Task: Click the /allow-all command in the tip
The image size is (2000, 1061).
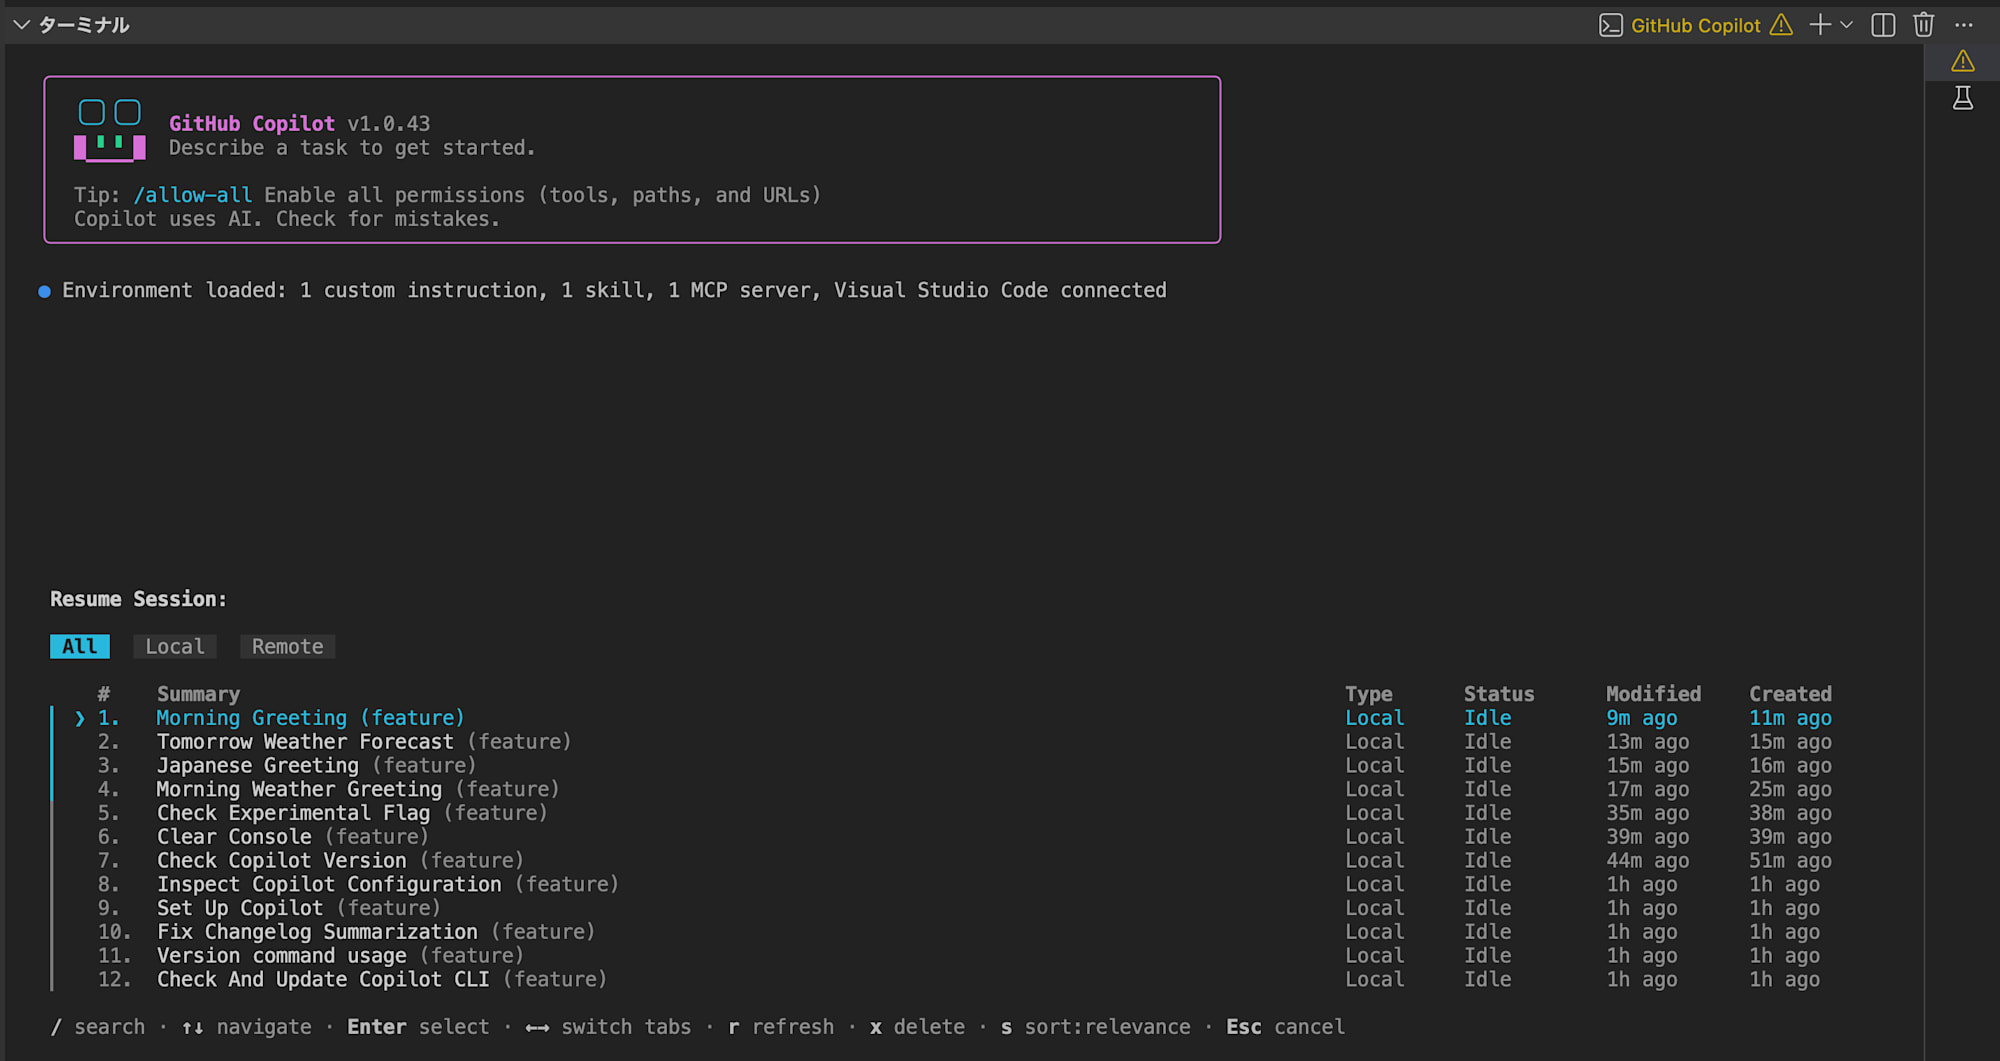Action: 192,195
